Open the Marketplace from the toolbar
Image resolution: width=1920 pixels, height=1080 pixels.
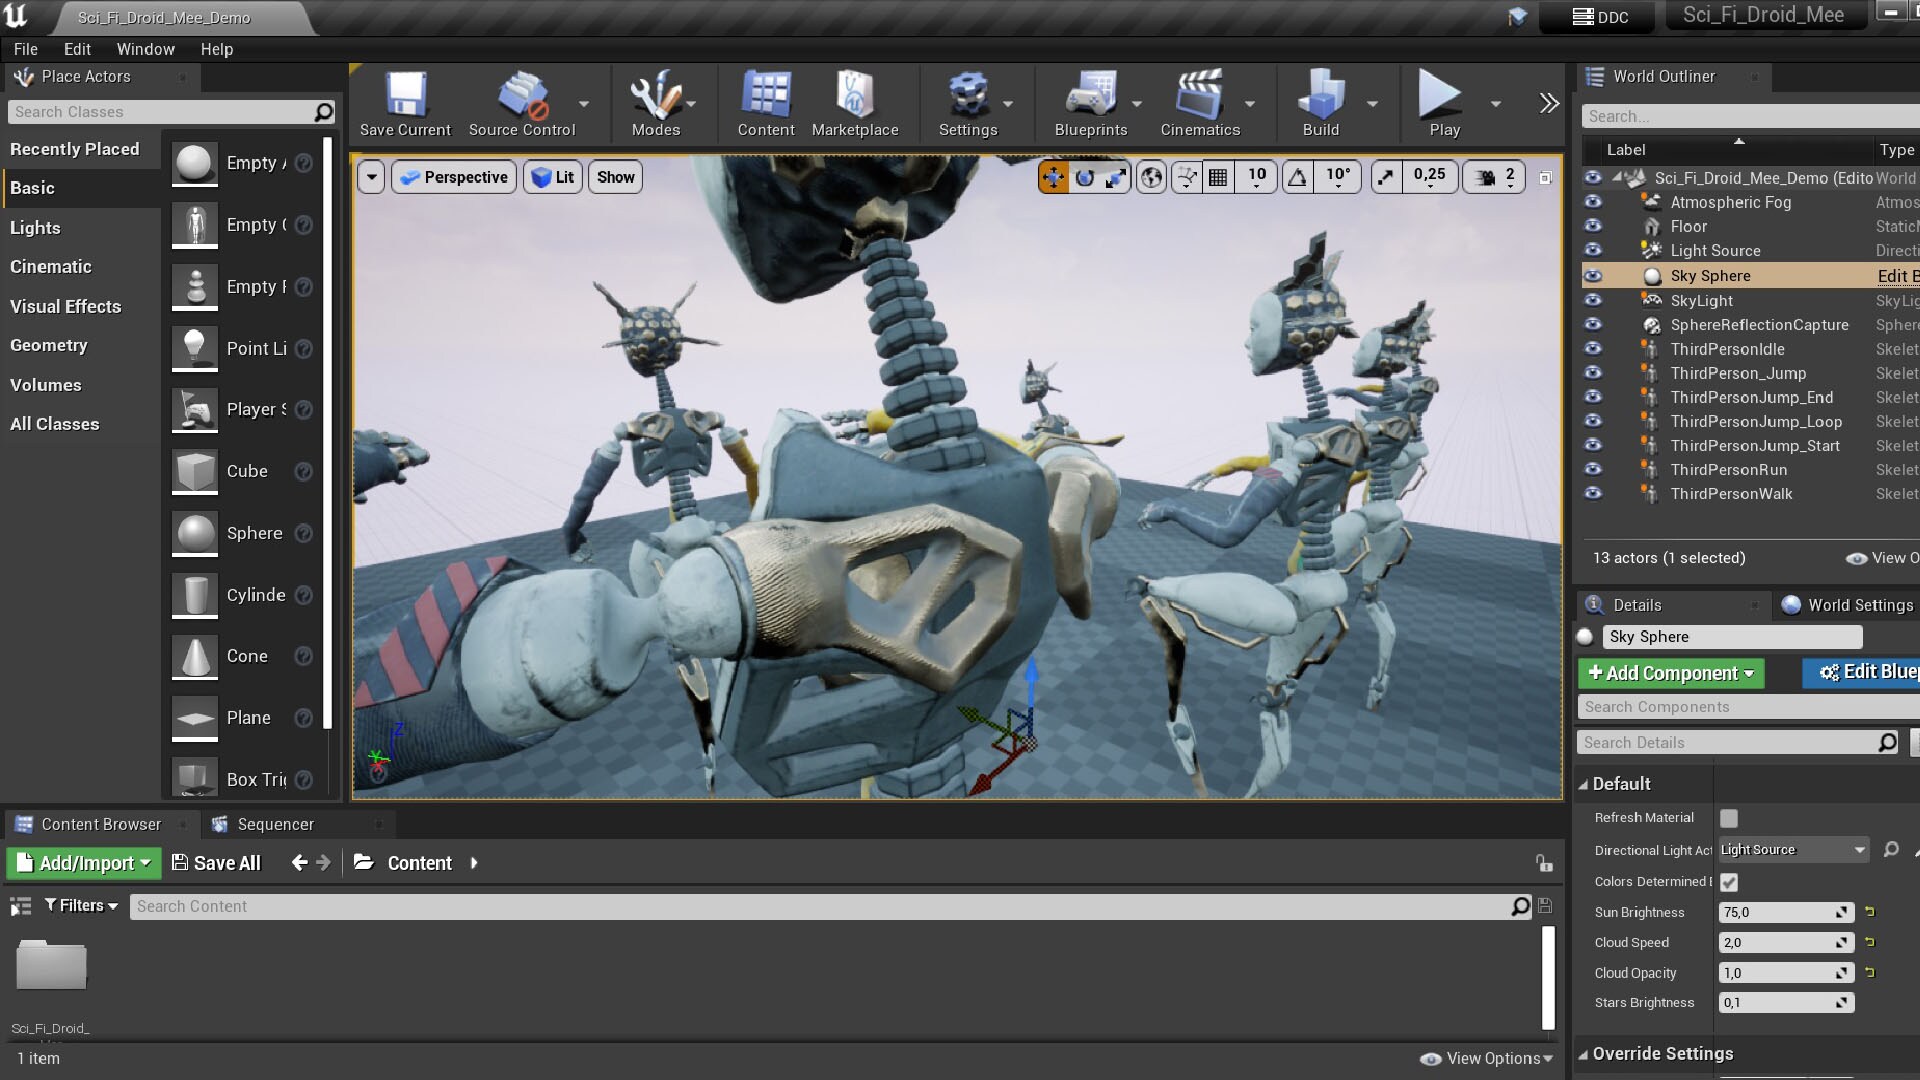coord(855,100)
